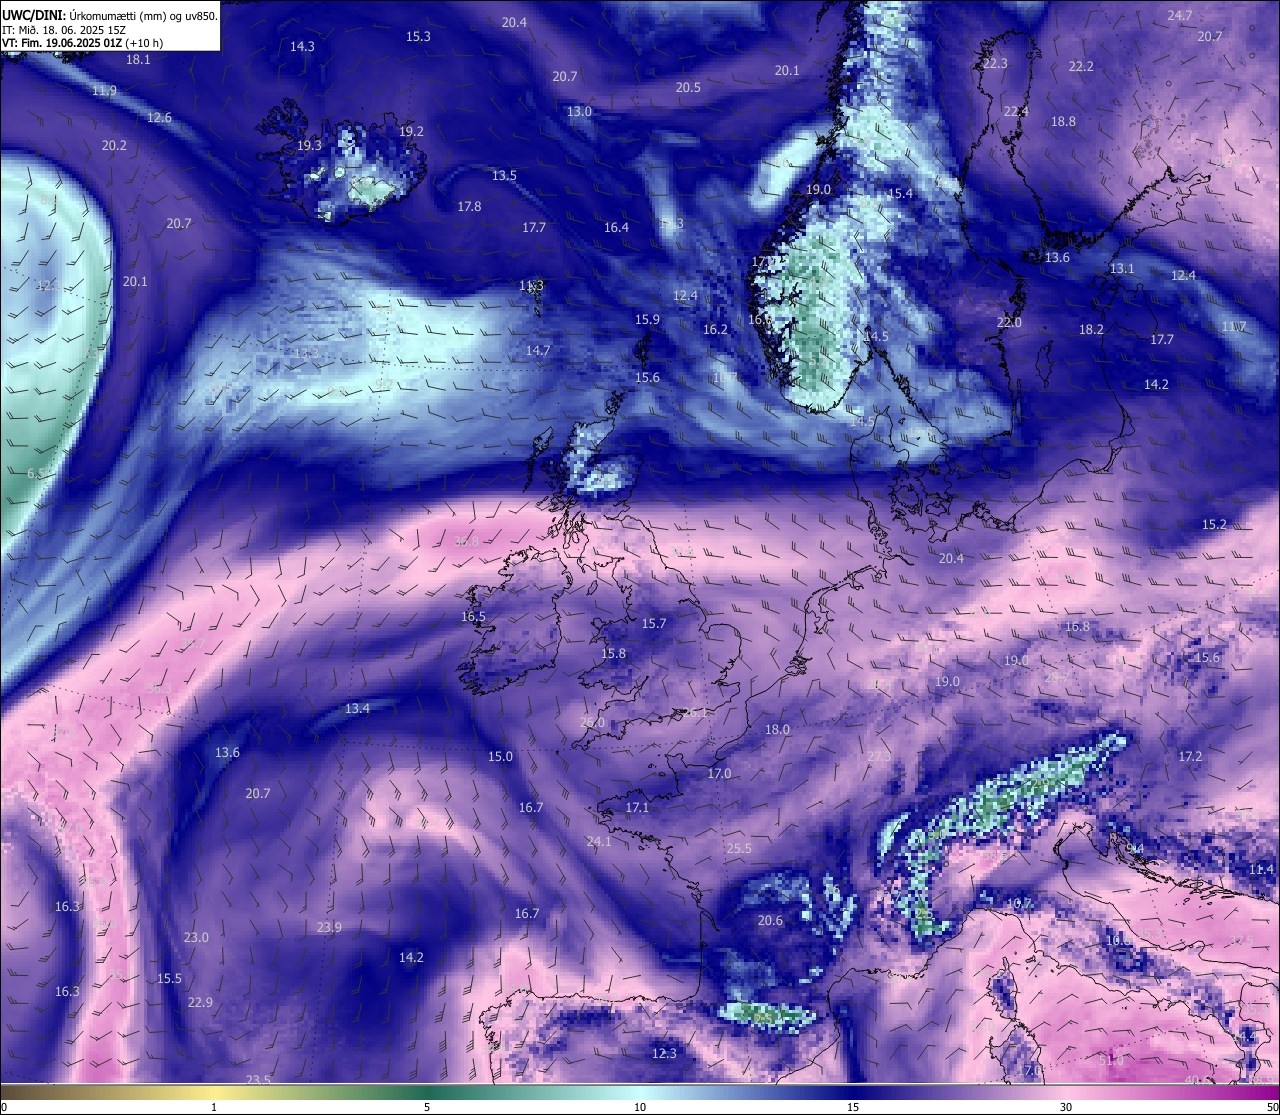Click the color scale label '50'
Viewport: 1280px width, 1115px height.
point(1272,1107)
